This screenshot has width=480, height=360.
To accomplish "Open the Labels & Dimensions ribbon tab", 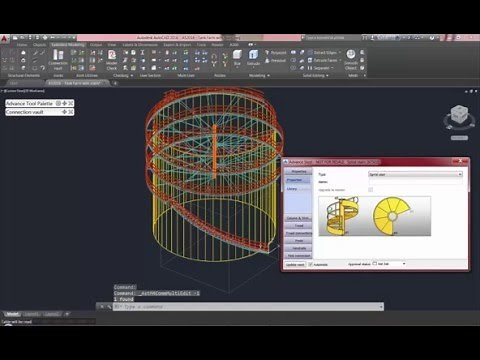I will [x=140, y=45].
